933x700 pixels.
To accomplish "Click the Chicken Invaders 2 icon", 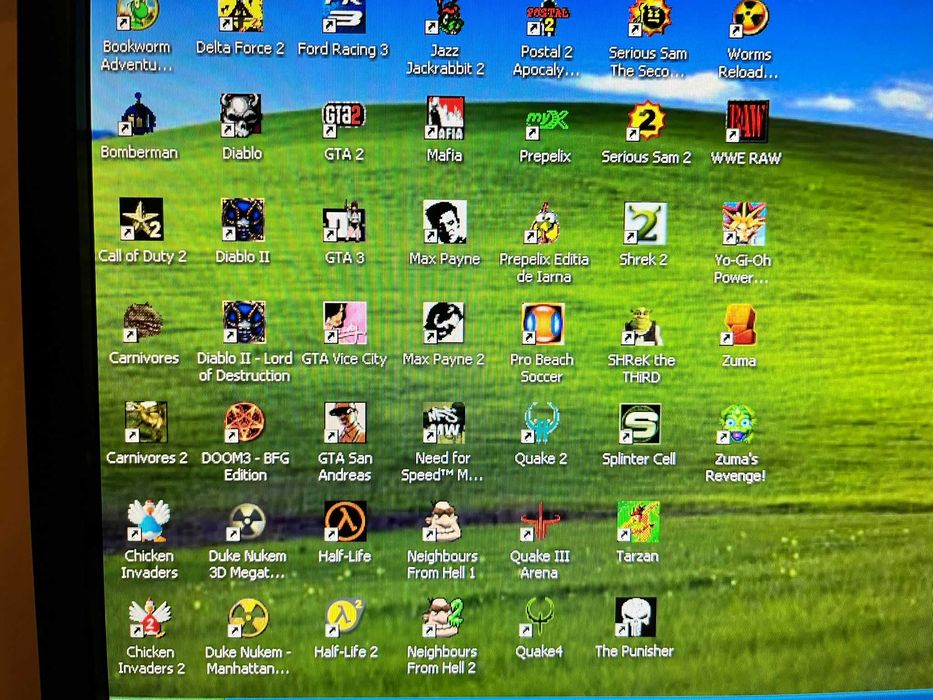I will point(151,618).
